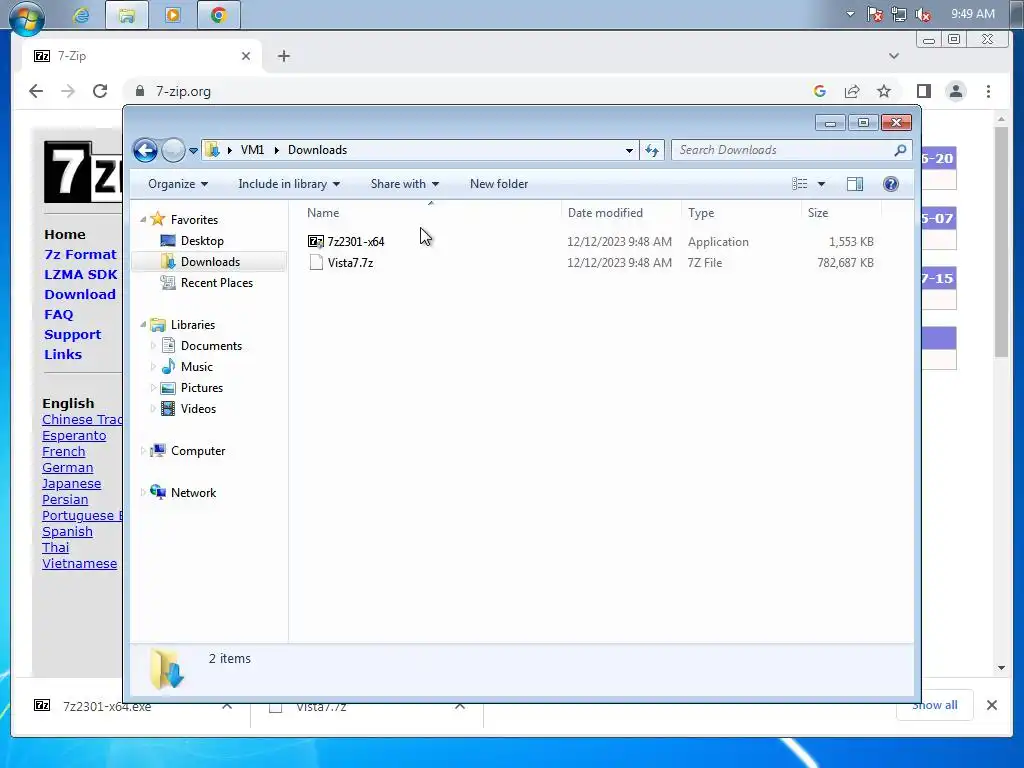This screenshot has width=1024, height=768.
Task: Open the Music library
Action: pyautogui.click(x=196, y=366)
